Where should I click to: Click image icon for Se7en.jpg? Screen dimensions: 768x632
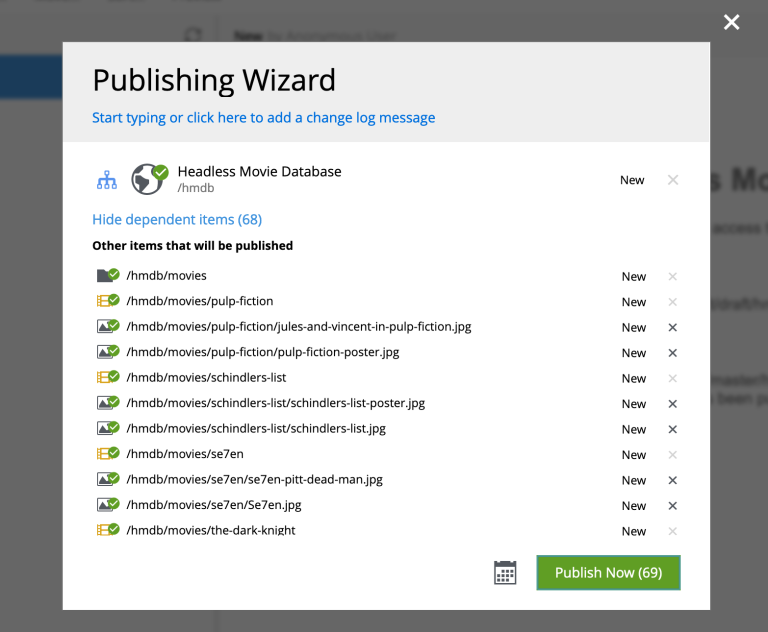(x=108, y=505)
